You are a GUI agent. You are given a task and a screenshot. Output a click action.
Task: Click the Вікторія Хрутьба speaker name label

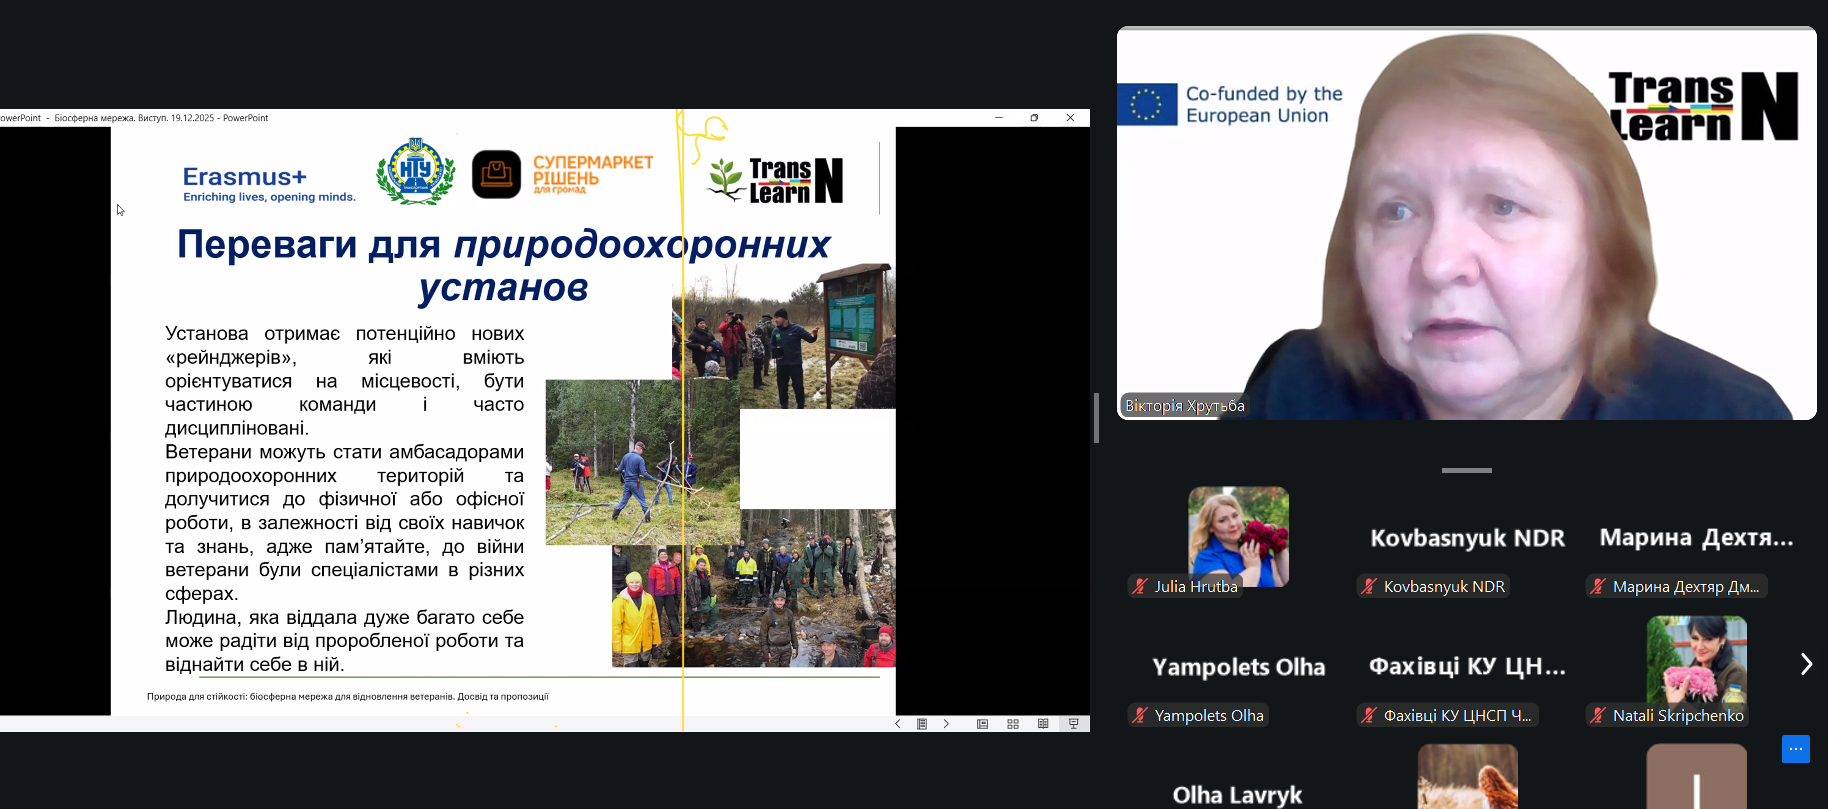(1184, 406)
